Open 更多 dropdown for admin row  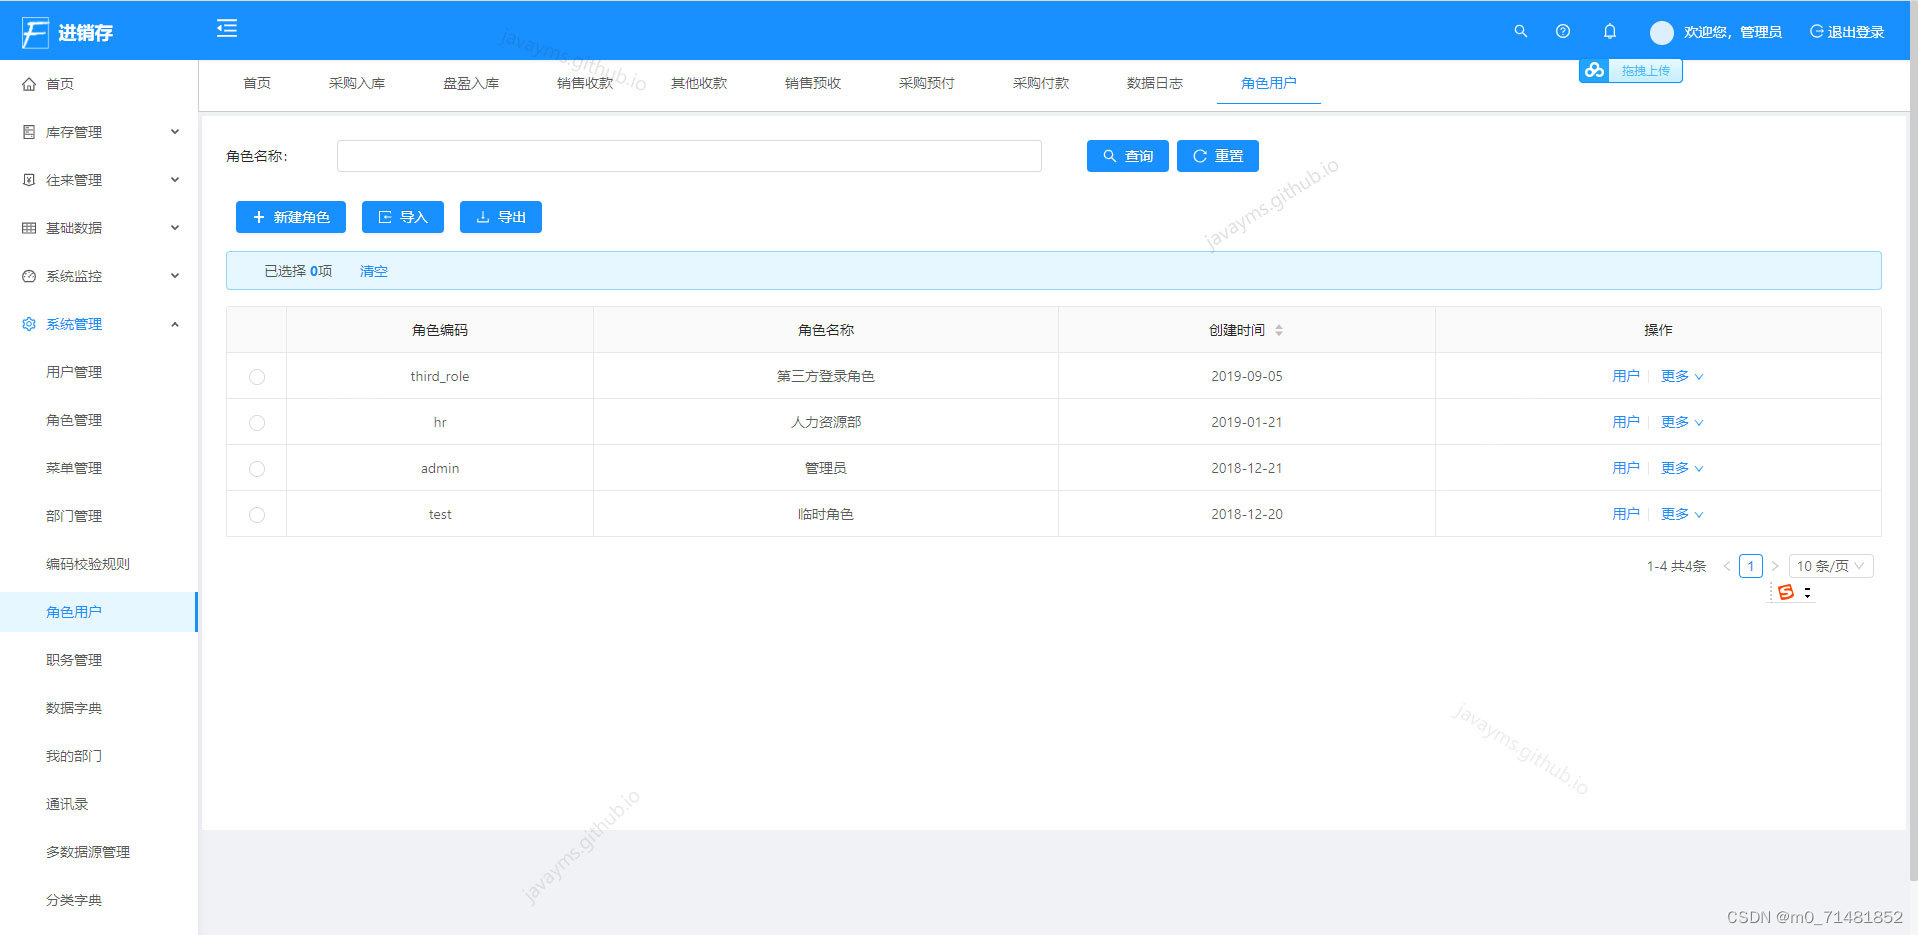pos(1682,468)
